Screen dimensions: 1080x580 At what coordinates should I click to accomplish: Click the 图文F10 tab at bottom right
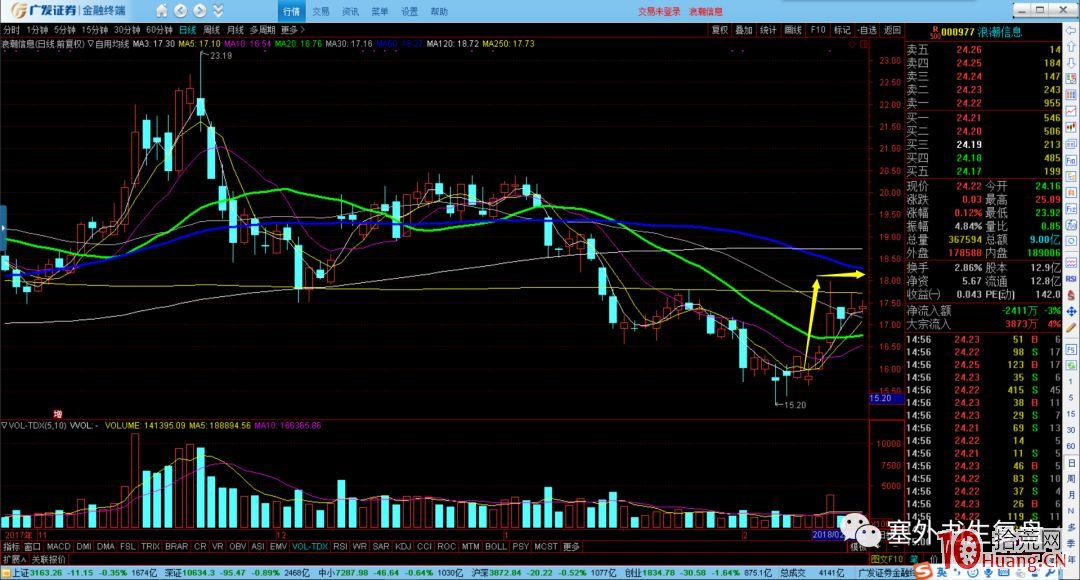(887, 559)
